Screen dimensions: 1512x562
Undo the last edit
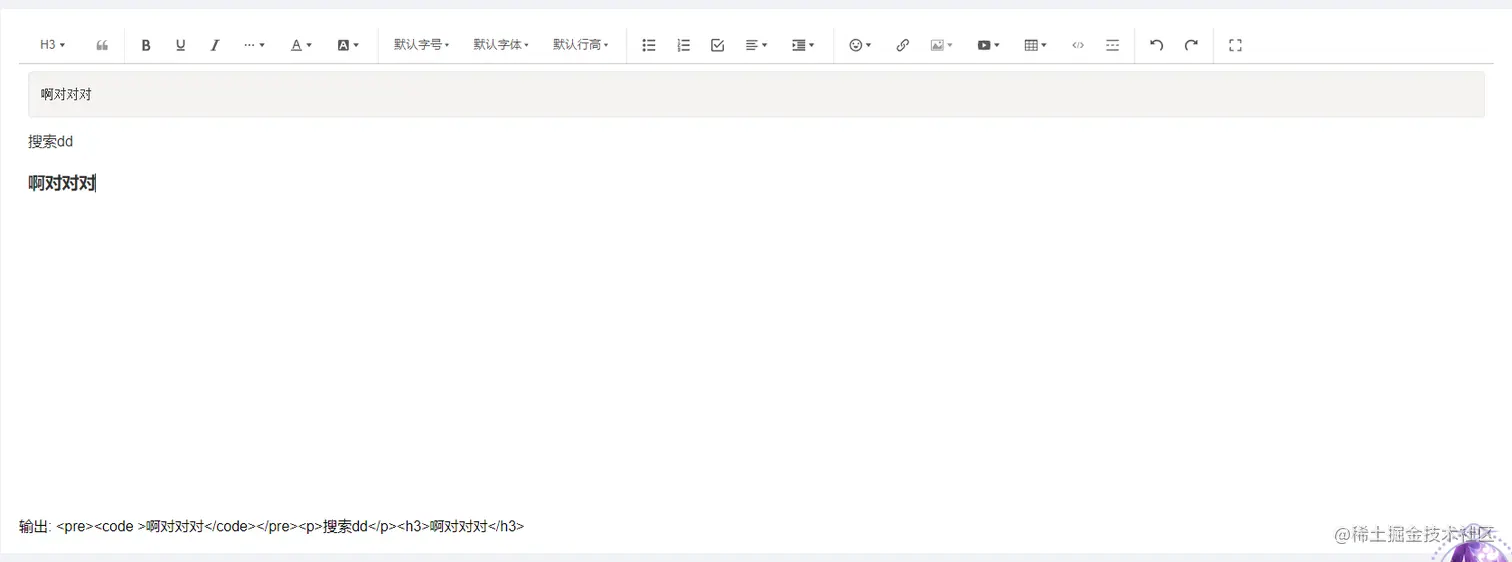[1157, 45]
